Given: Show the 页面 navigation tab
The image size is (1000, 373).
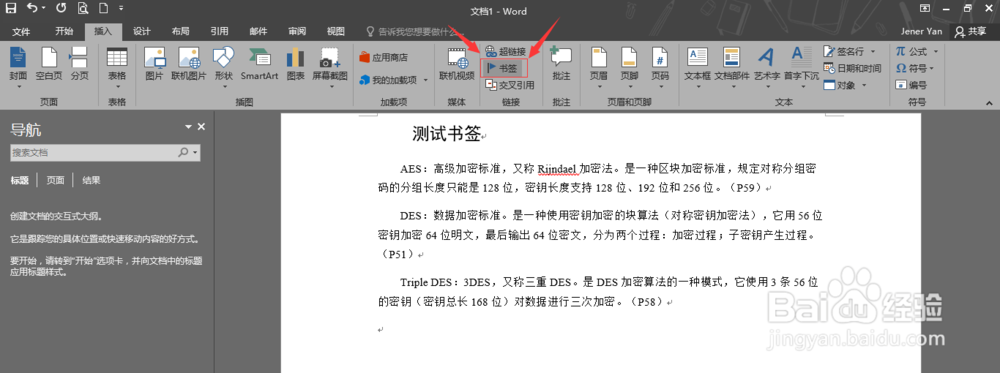Looking at the screenshot, I should tap(55, 180).
